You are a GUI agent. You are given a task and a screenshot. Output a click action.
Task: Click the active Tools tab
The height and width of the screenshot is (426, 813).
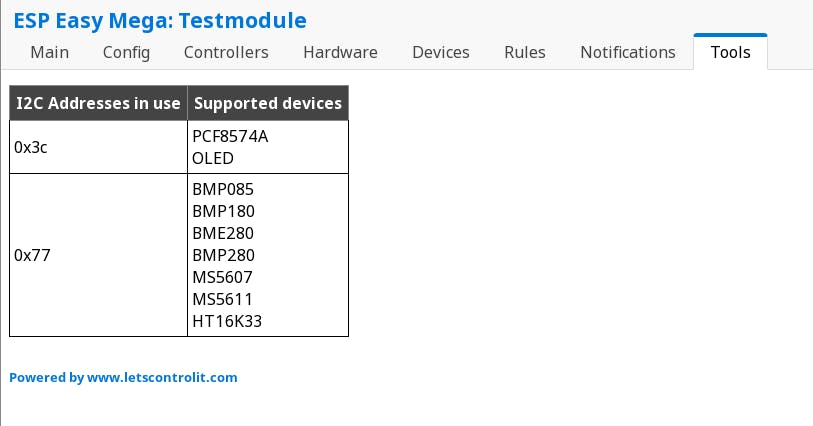tap(730, 52)
